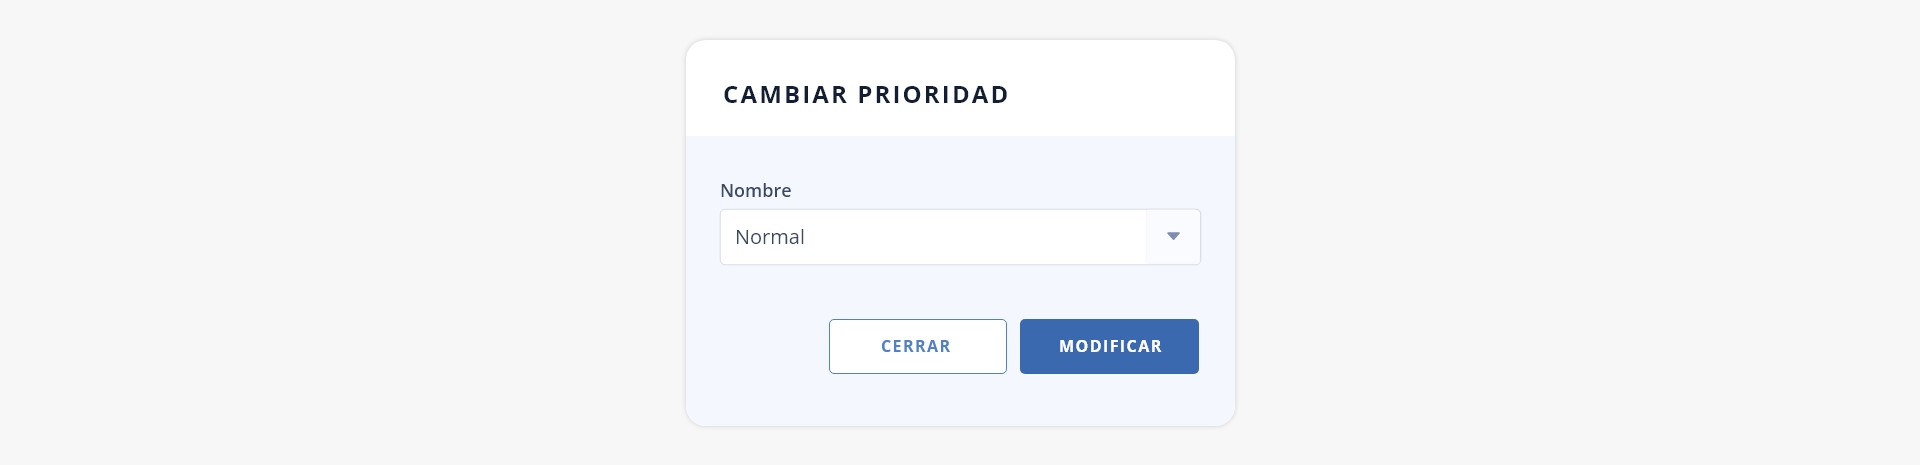
Task: Save the selected priority via MODIFICAR
Action: coord(1109,346)
